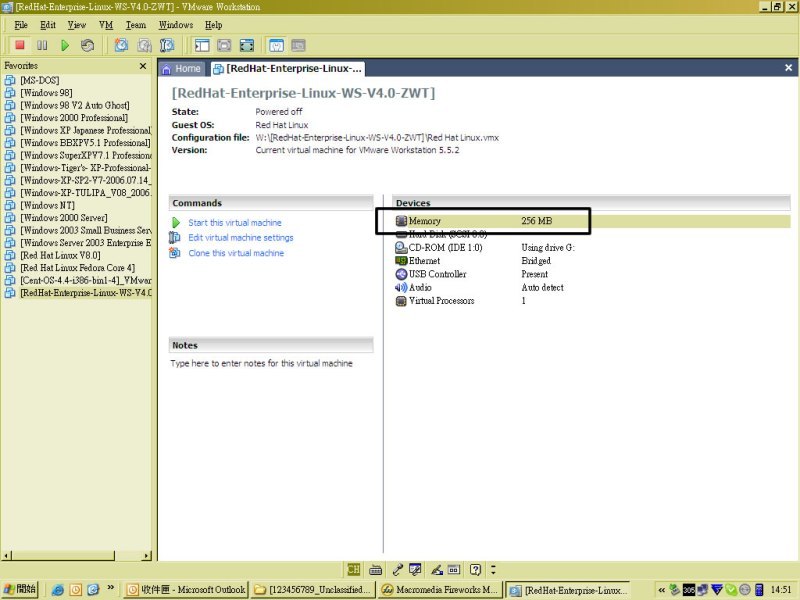Image resolution: width=800 pixels, height=600 pixels.
Task: Select [Windows 98 V2 Auto Ghost] in Favorites
Action: click(74, 105)
